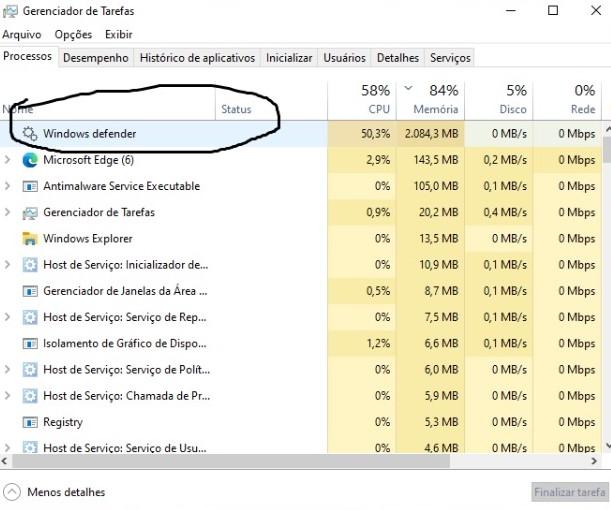The width and height of the screenshot is (611, 510).
Task: Click the Gerenciador de Janelas da Área icon
Action: pos(30,291)
